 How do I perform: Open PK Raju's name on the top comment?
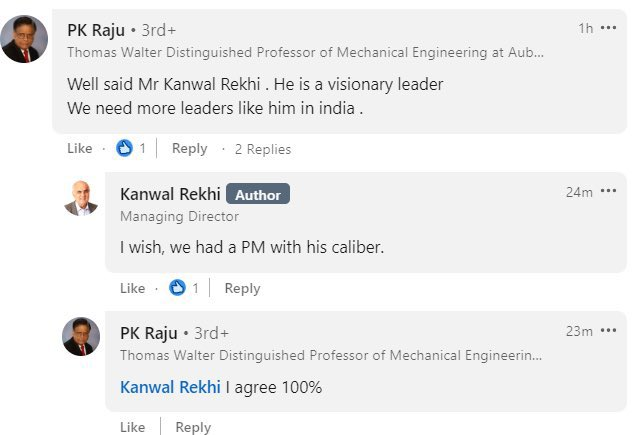click(x=96, y=30)
